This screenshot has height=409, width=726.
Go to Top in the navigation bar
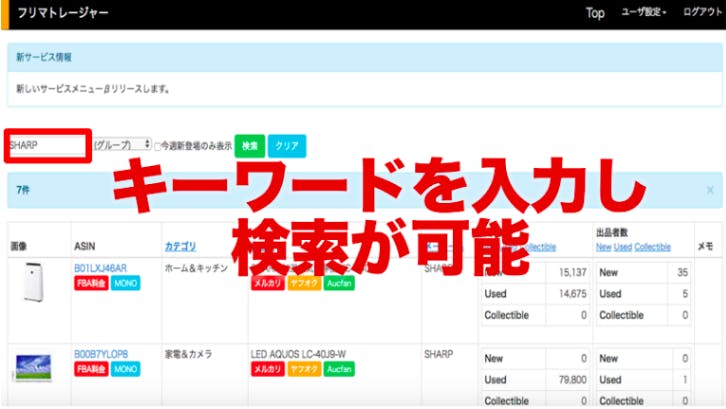point(595,13)
